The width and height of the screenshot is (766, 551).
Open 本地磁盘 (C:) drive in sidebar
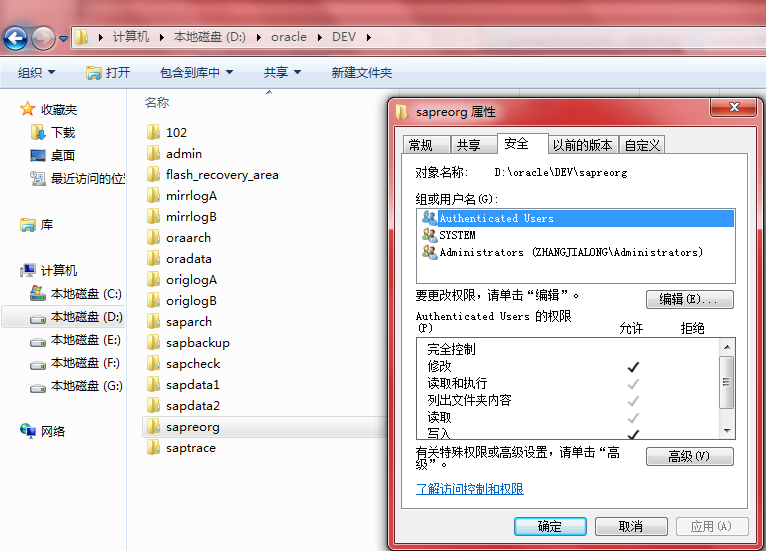[76, 294]
